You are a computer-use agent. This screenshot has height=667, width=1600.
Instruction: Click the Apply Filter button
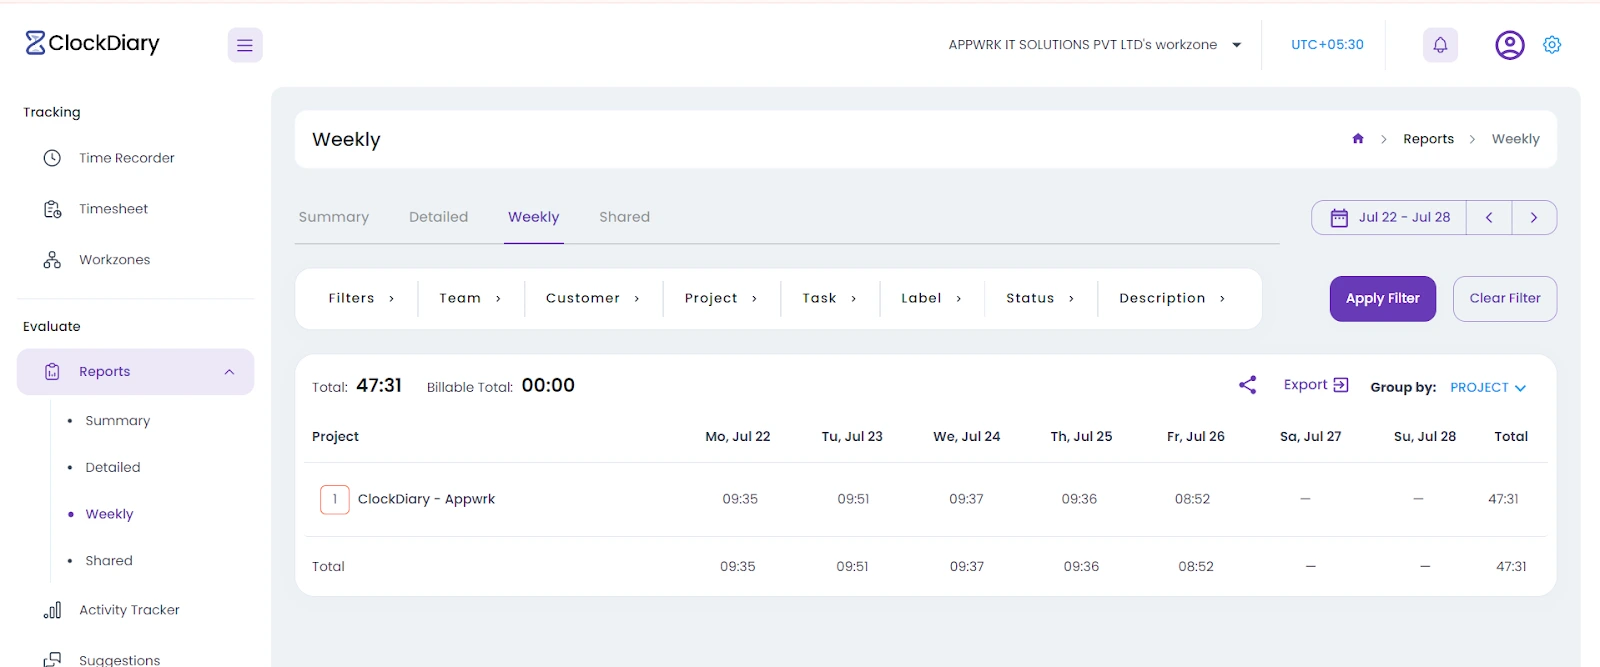1383,299
